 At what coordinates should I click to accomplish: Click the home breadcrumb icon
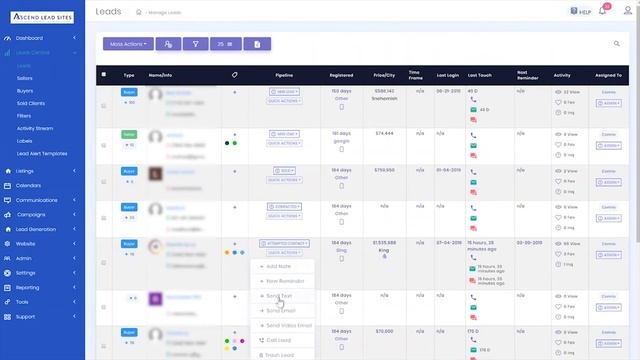pyautogui.click(x=139, y=12)
